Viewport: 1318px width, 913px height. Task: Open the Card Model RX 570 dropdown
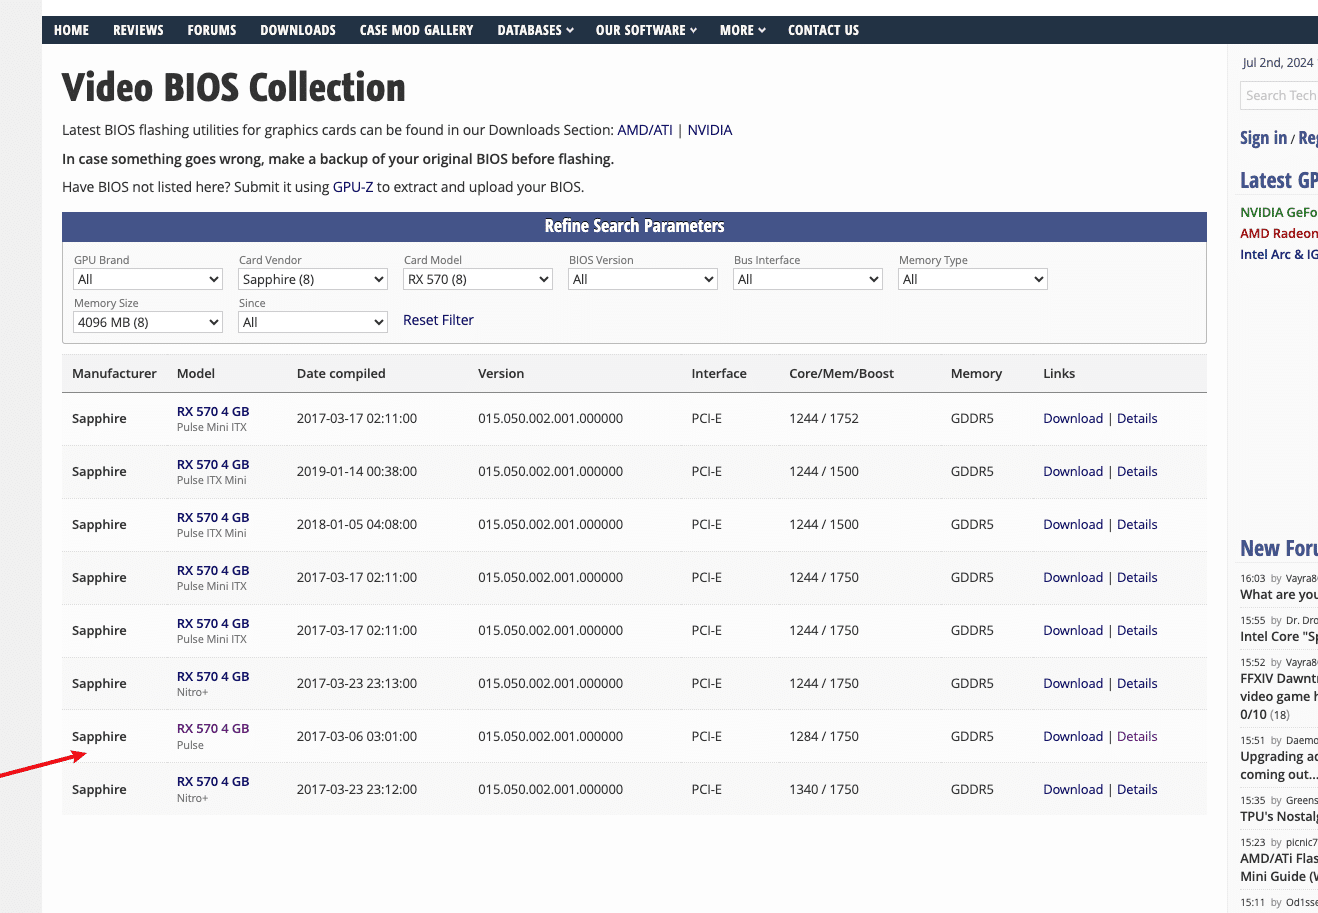(x=477, y=279)
